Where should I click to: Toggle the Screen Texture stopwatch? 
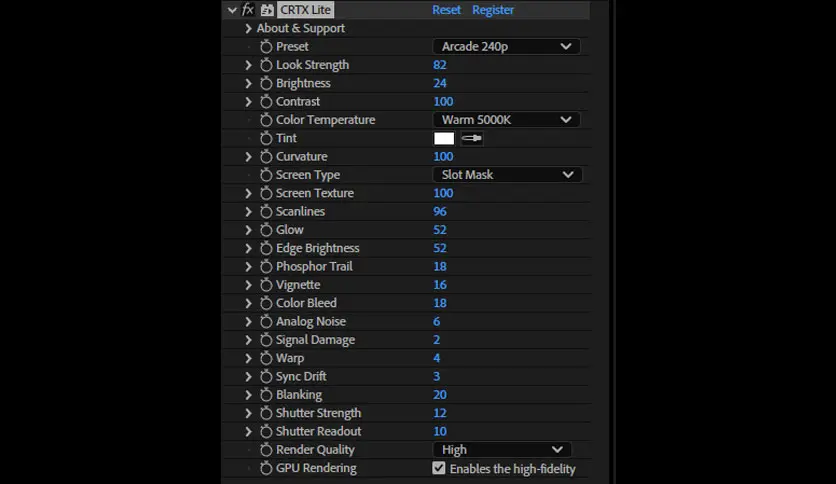266,193
